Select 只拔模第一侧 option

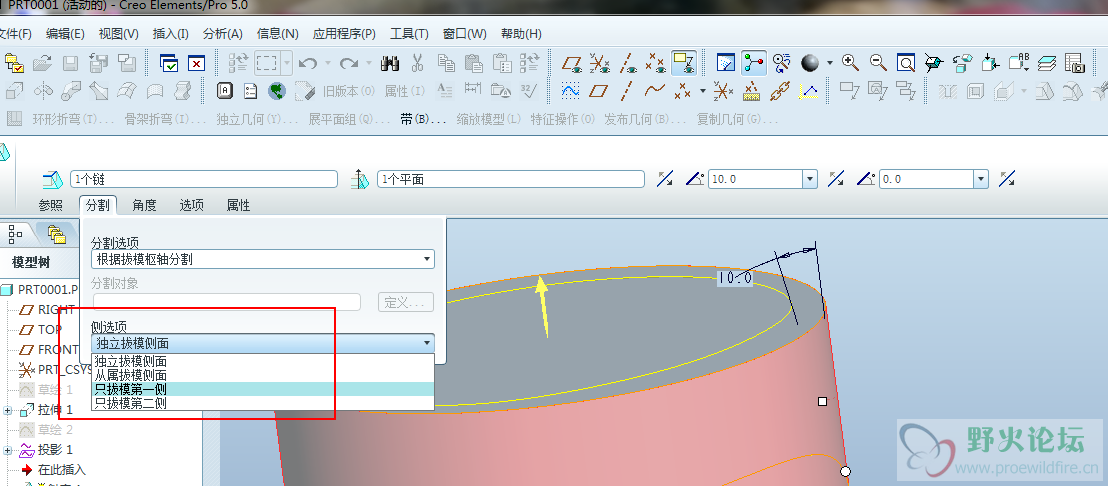point(263,389)
